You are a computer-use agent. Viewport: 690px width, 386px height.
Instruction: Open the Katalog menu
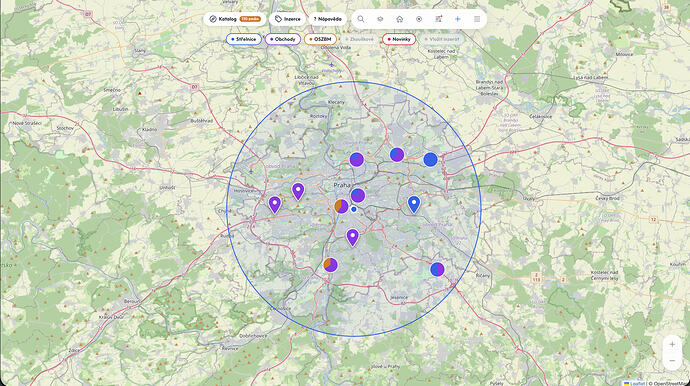[x=235, y=19]
